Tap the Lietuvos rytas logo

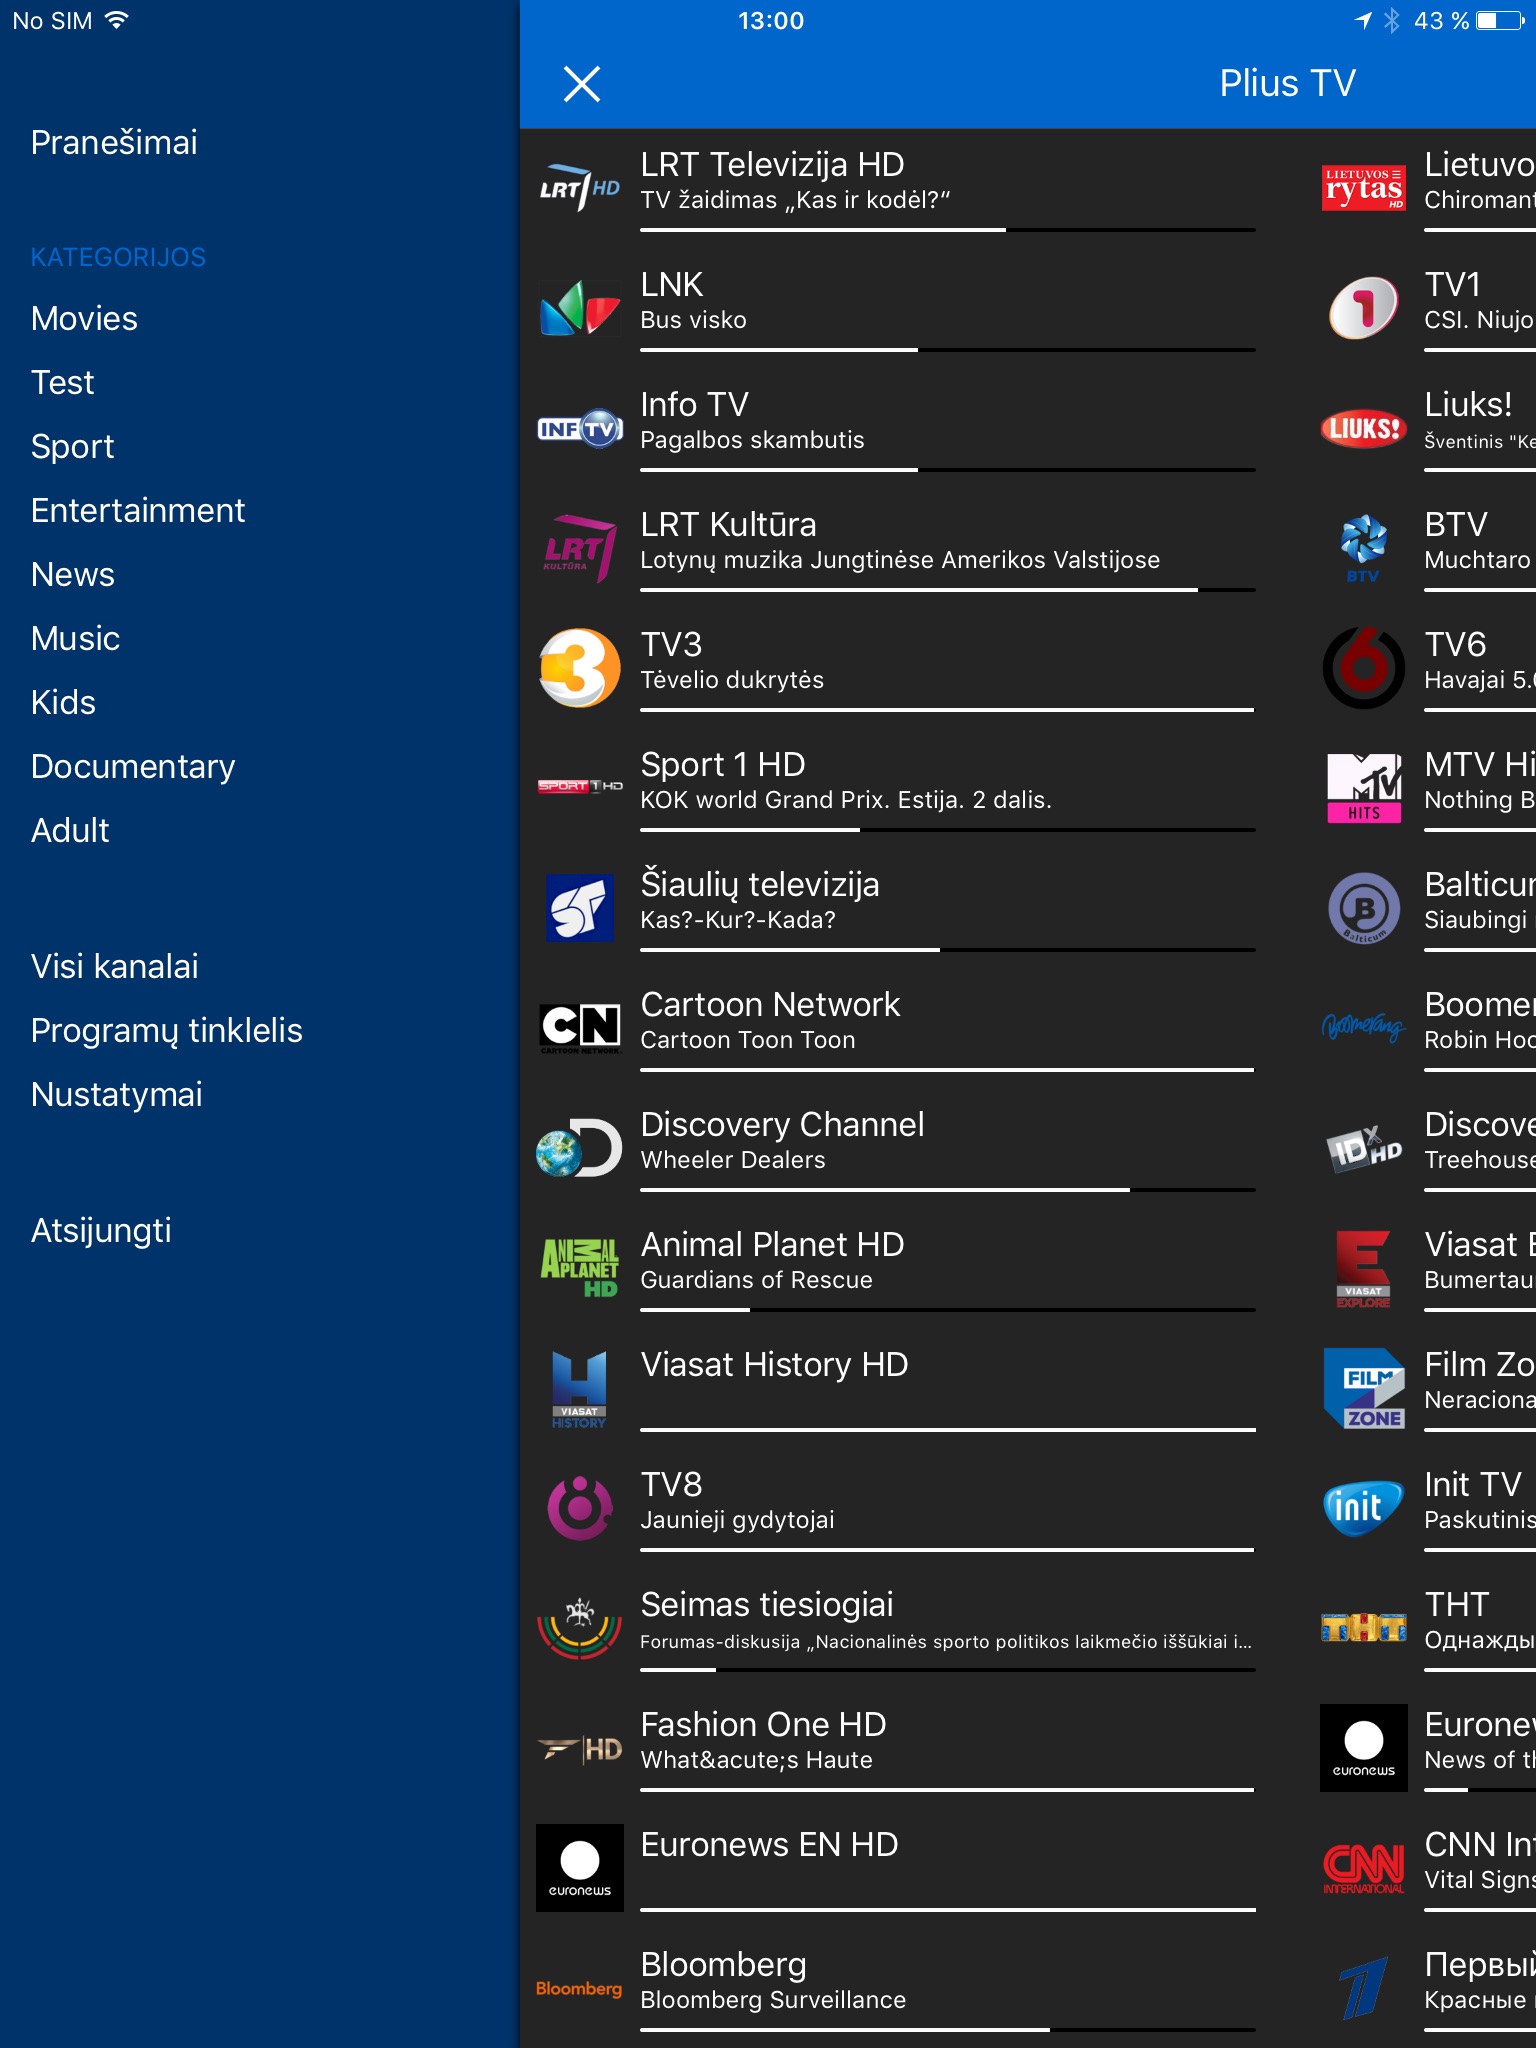pos(1364,188)
